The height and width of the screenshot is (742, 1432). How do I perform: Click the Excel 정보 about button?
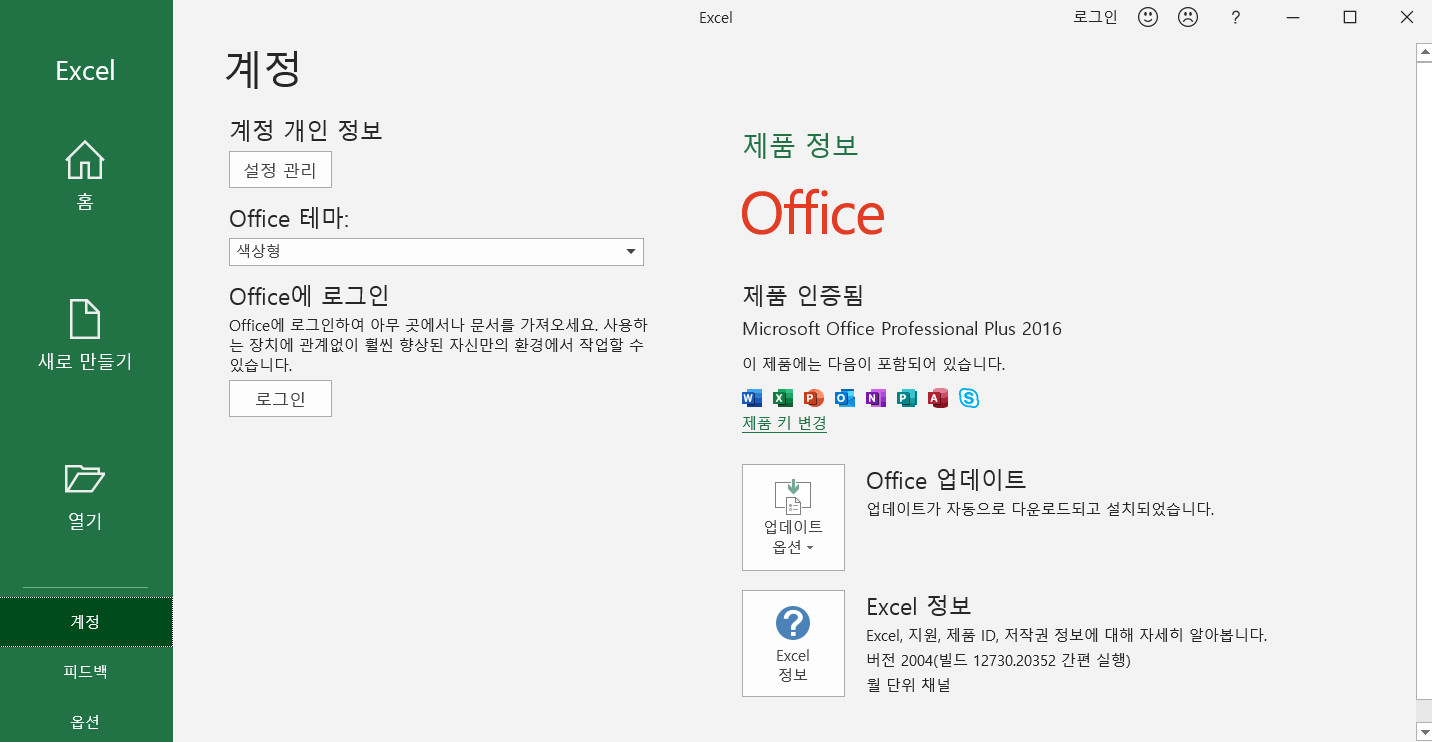[x=793, y=643]
